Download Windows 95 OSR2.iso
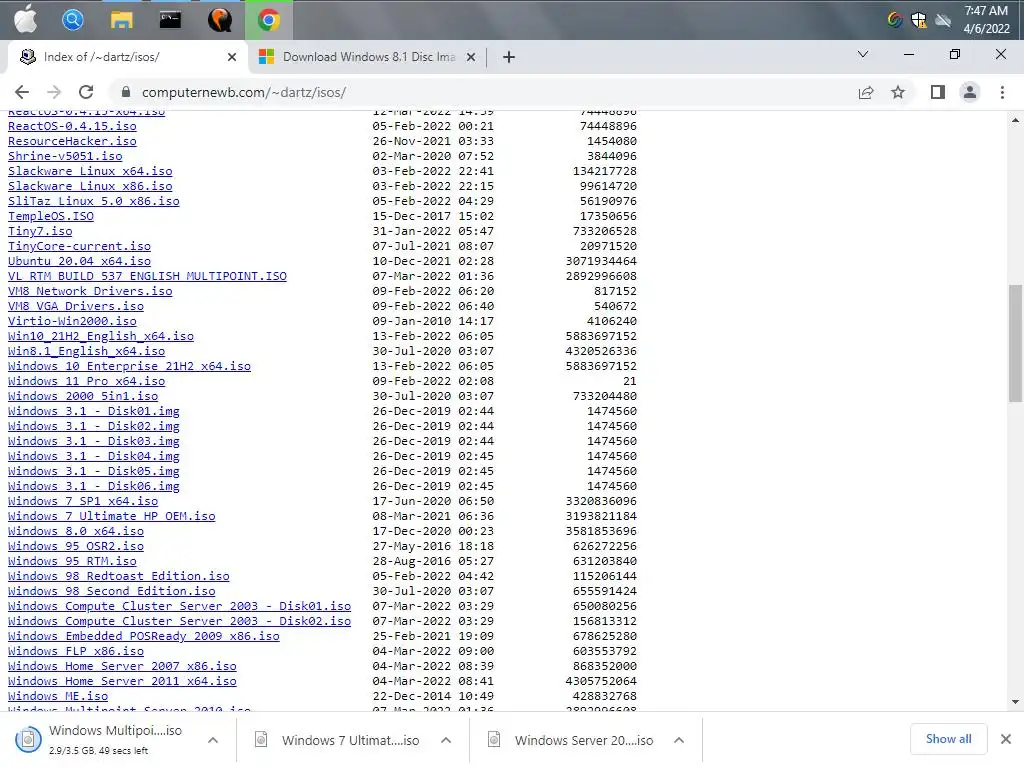Viewport: 1024px width, 768px height. pos(76,547)
